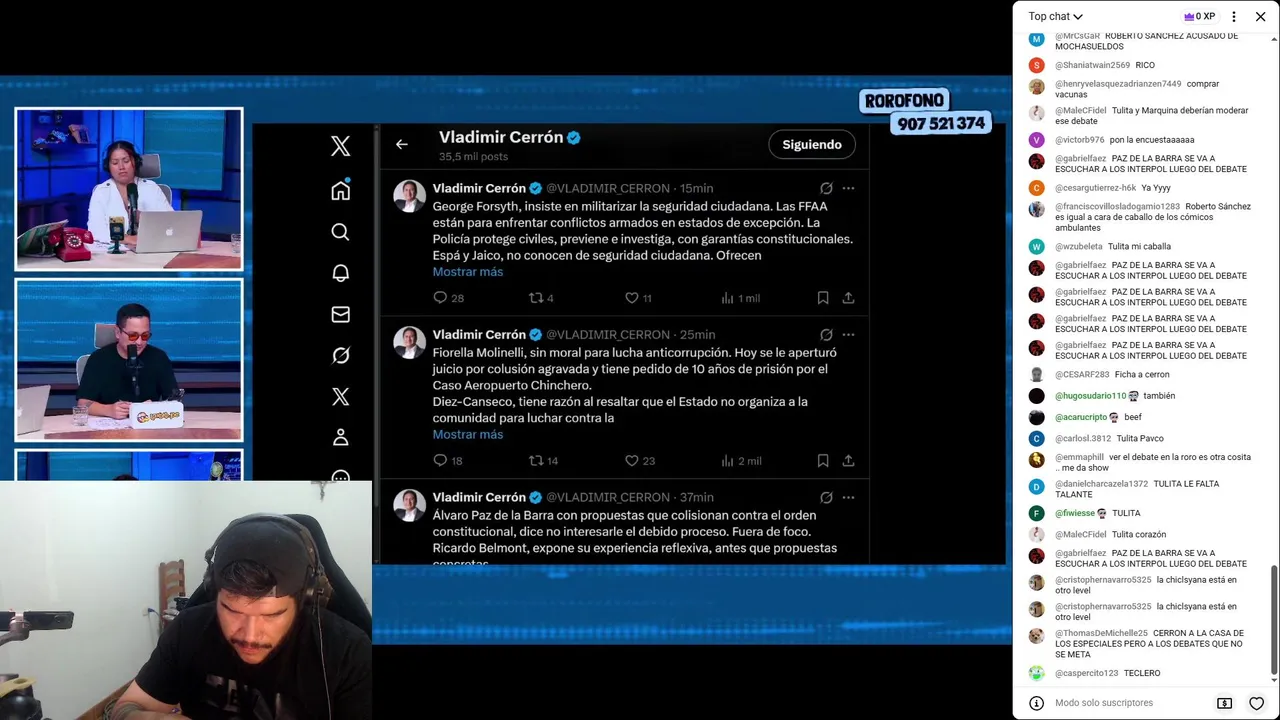Open Grok icon in X sidebar
The width and height of the screenshot is (1280, 720).
coord(340,355)
